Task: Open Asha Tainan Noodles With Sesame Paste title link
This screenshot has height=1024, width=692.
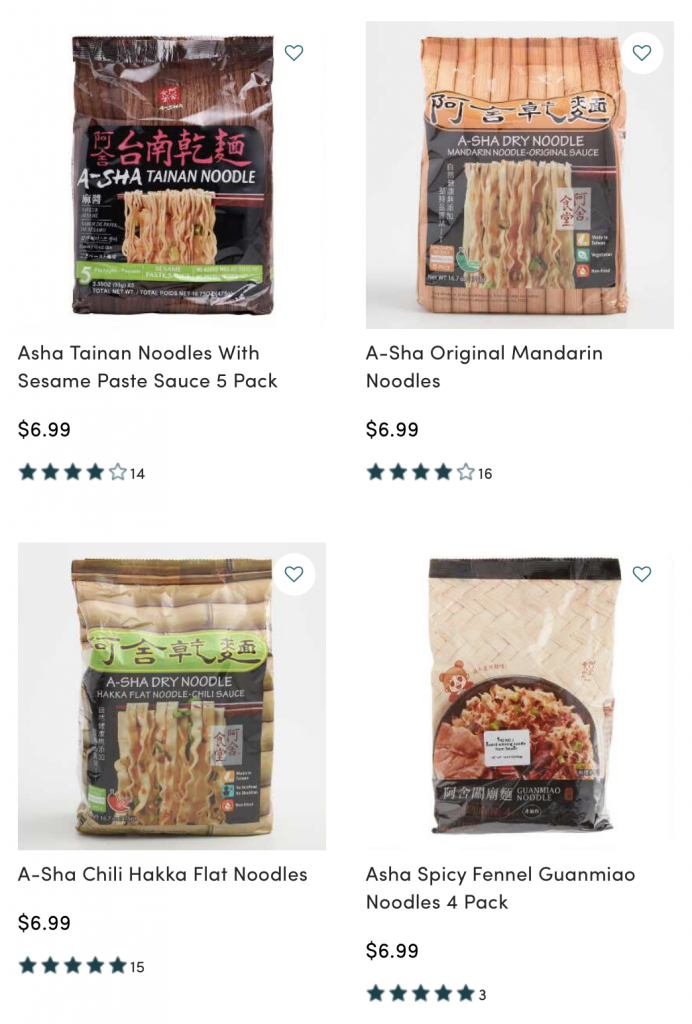Action: [x=148, y=366]
